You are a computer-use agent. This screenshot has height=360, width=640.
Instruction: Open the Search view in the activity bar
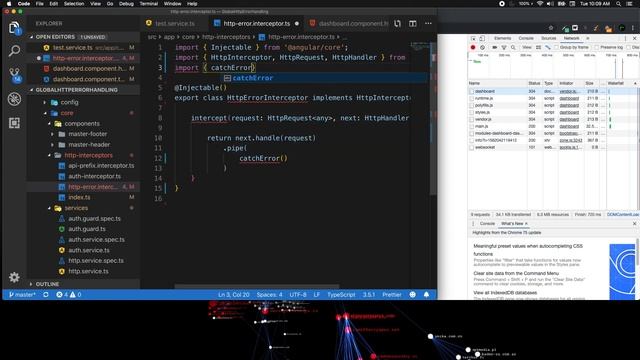pyautogui.click(x=14, y=51)
